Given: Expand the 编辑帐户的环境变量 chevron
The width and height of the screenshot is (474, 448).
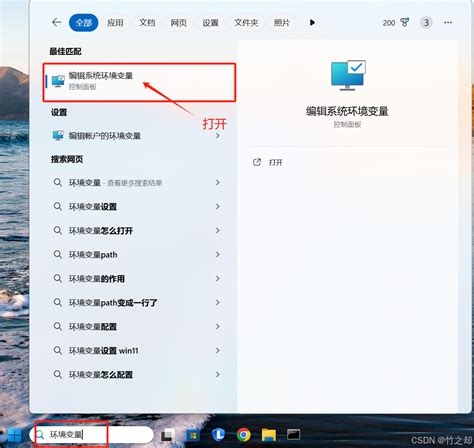Looking at the screenshot, I should pos(218,136).
